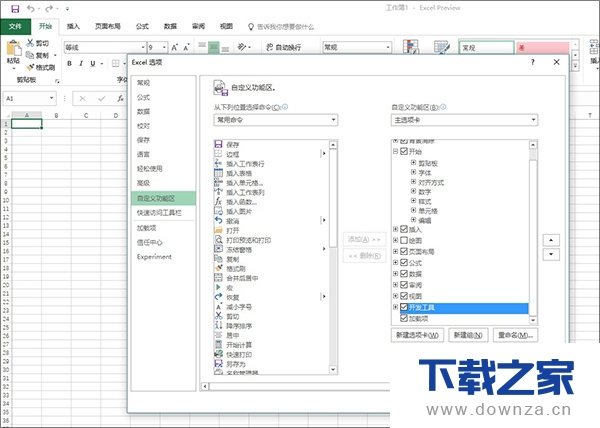Open the font size dropdown in the ribbon

(x=164, y=47)
